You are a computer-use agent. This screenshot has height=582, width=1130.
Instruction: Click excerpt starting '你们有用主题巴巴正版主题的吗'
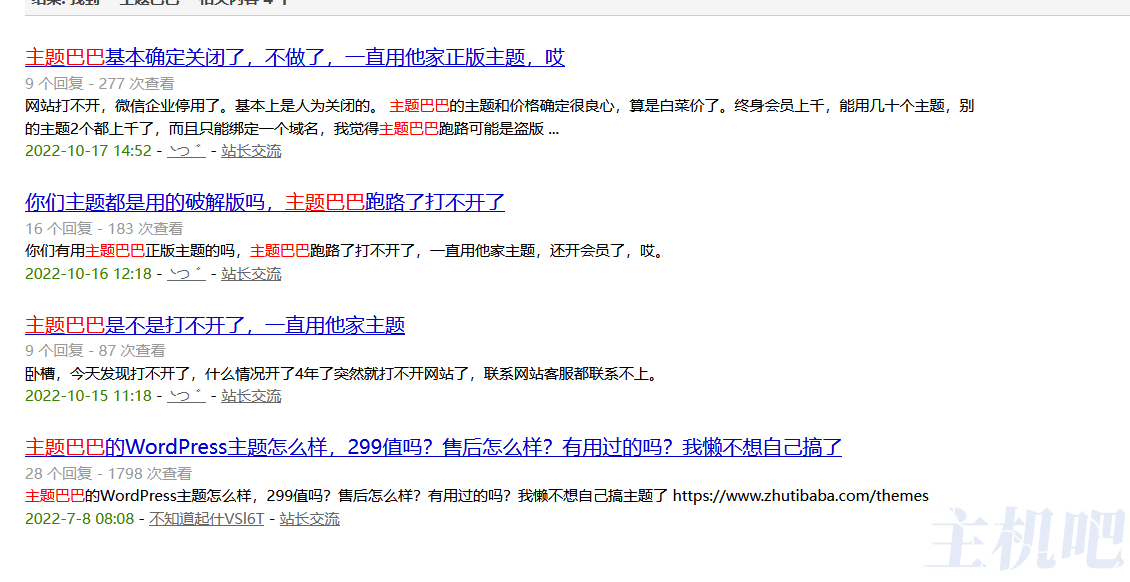point(346,251)
